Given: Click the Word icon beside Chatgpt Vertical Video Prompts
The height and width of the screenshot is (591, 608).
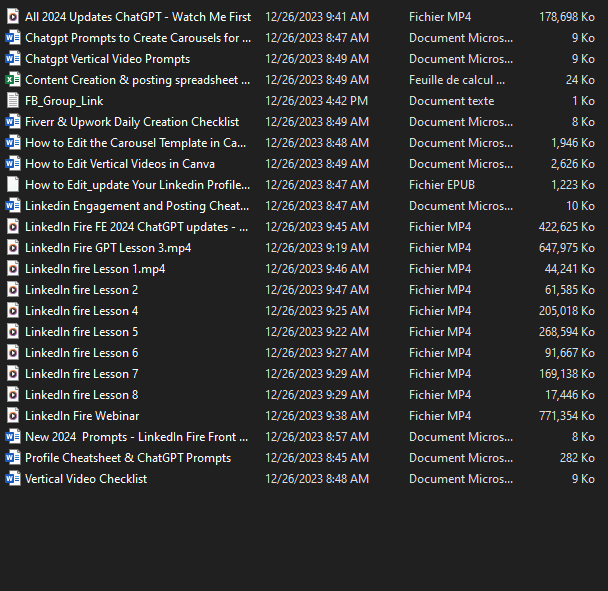Looking at the screenshot, I should 13,59.
